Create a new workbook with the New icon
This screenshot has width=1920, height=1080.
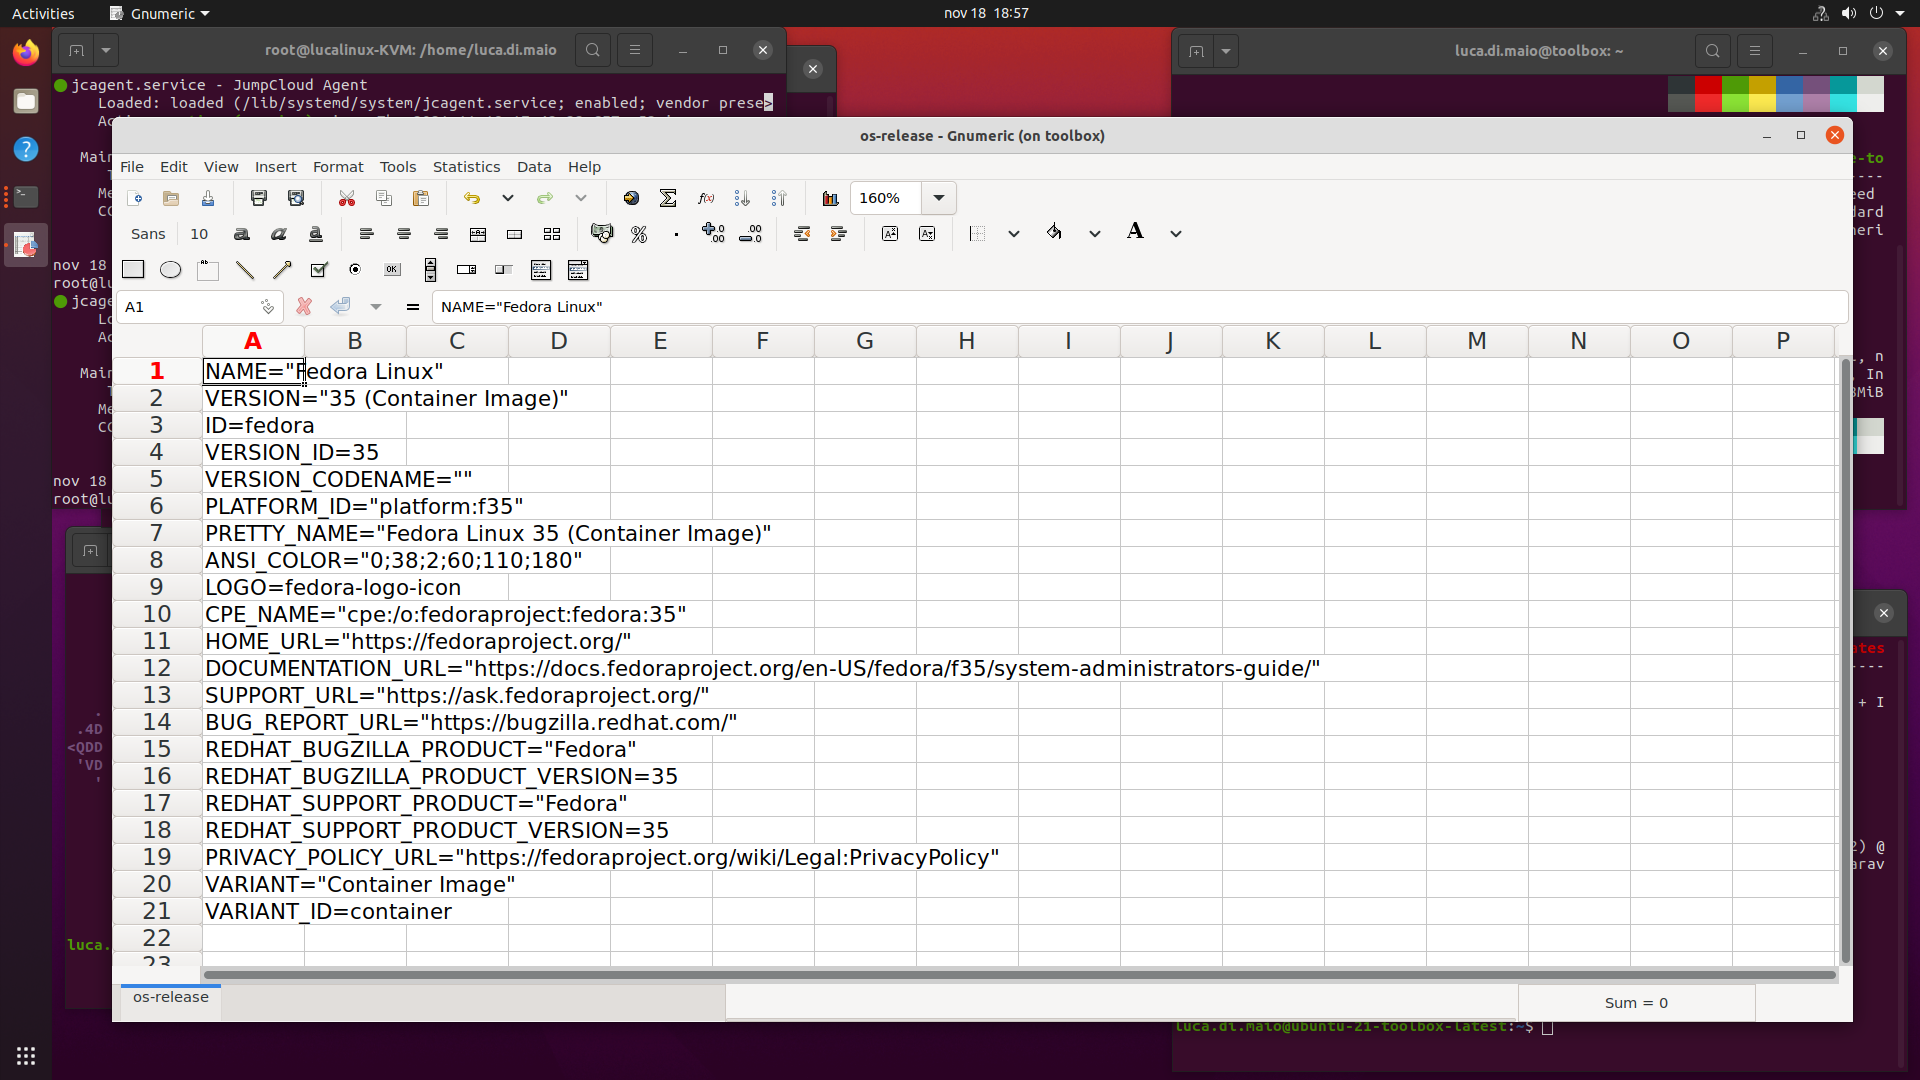[134, 198]
